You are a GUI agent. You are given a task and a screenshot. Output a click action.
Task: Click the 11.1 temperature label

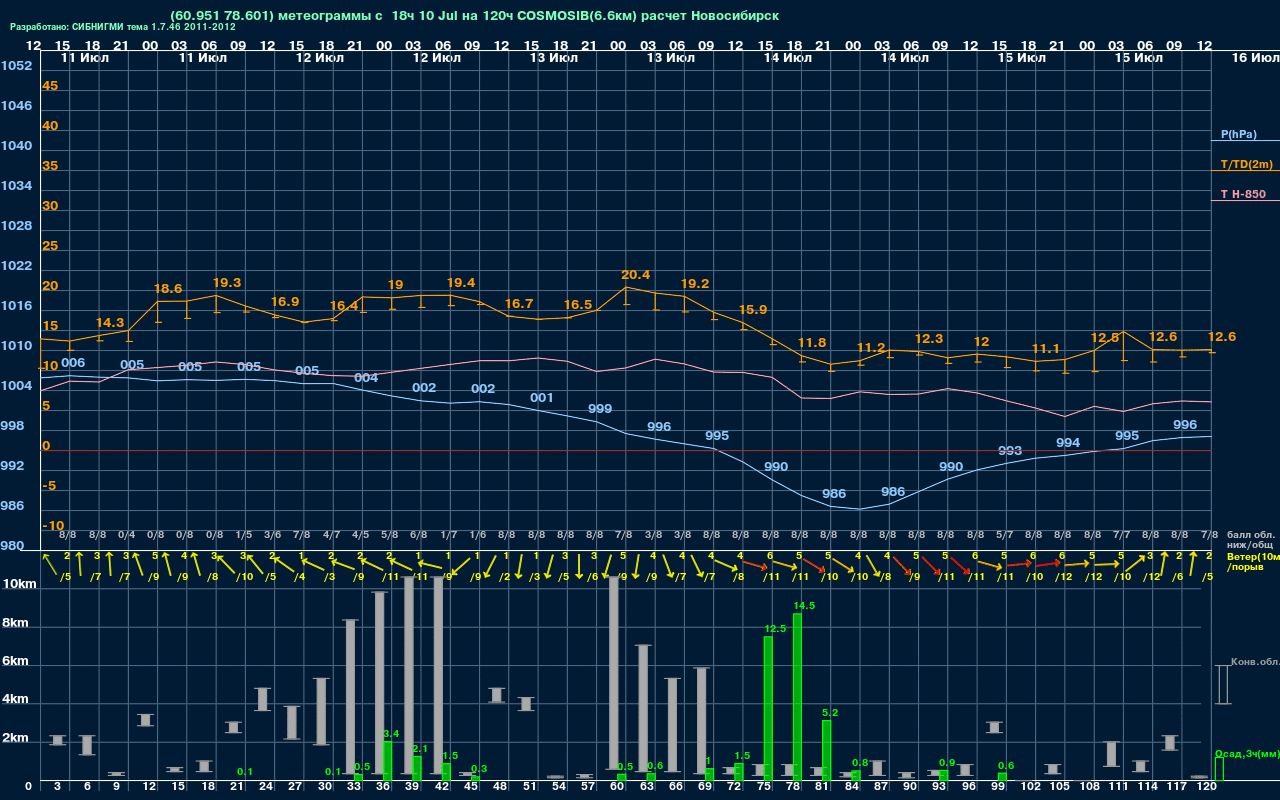click(1045, 349)
